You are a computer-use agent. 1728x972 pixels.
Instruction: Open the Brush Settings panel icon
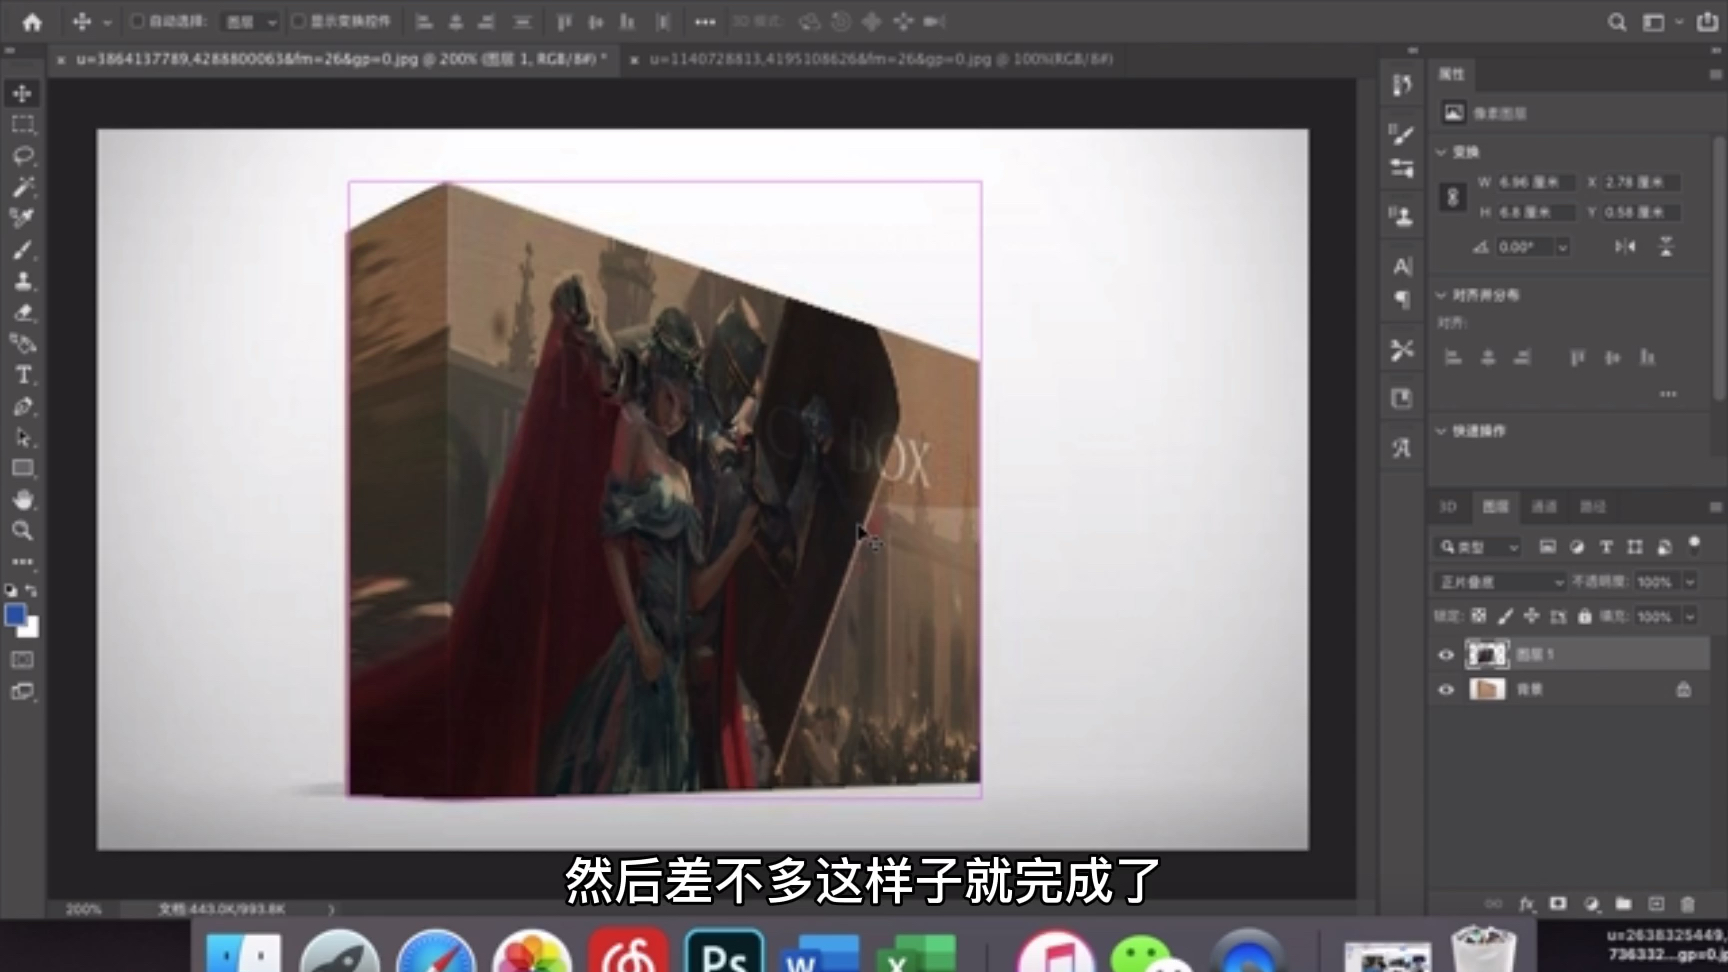click(1402, 135)
